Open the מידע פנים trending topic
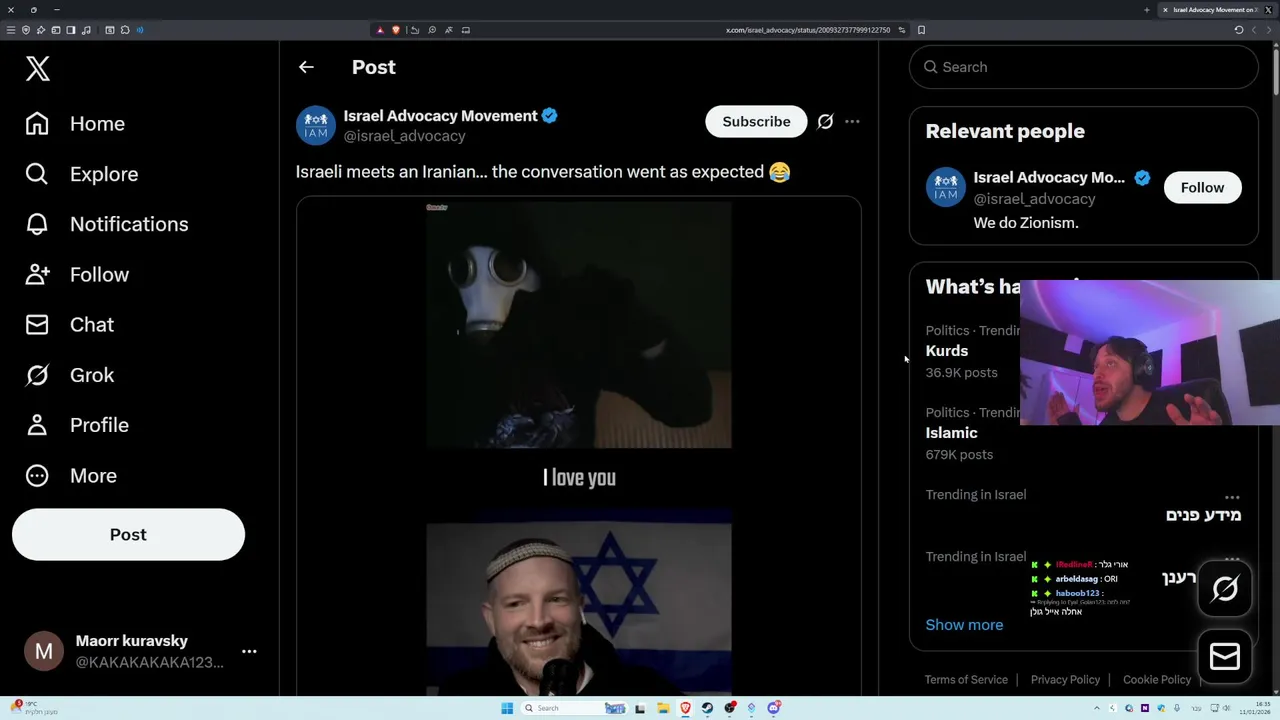Viewport: 1280px width, 720px height. [1203, 515]
